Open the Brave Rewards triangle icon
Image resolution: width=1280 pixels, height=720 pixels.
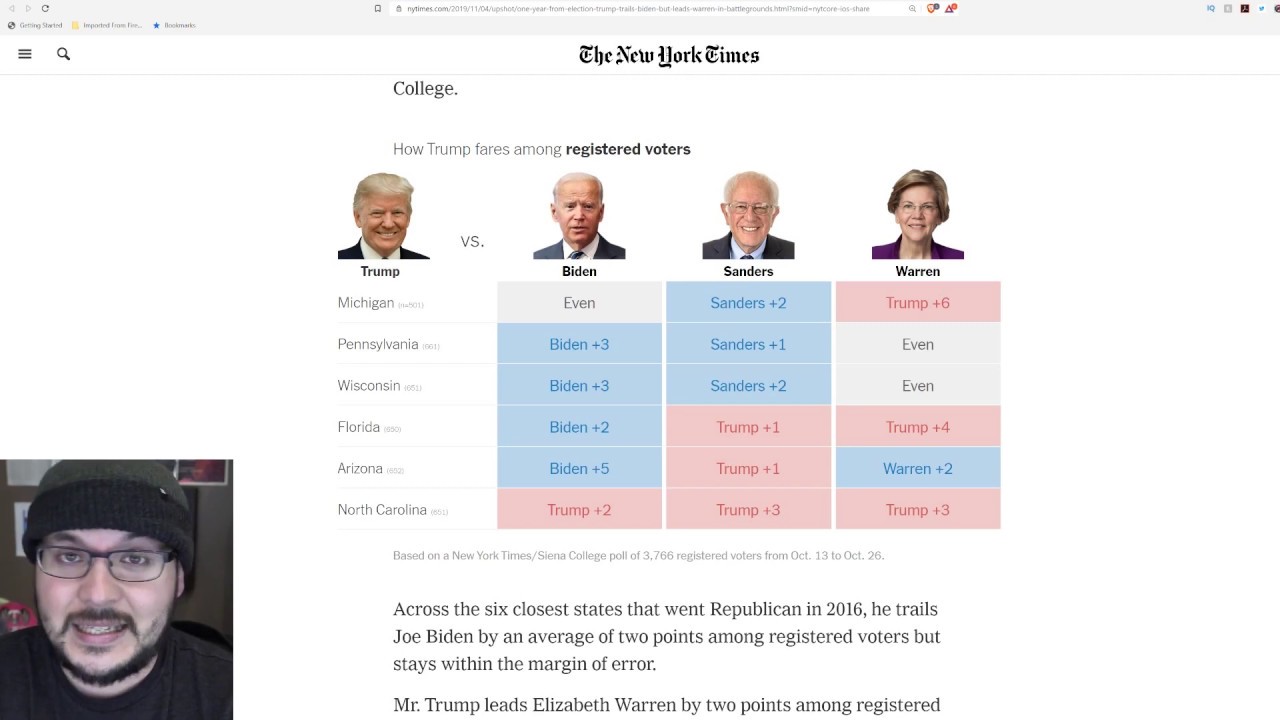[x=950, y=8]
